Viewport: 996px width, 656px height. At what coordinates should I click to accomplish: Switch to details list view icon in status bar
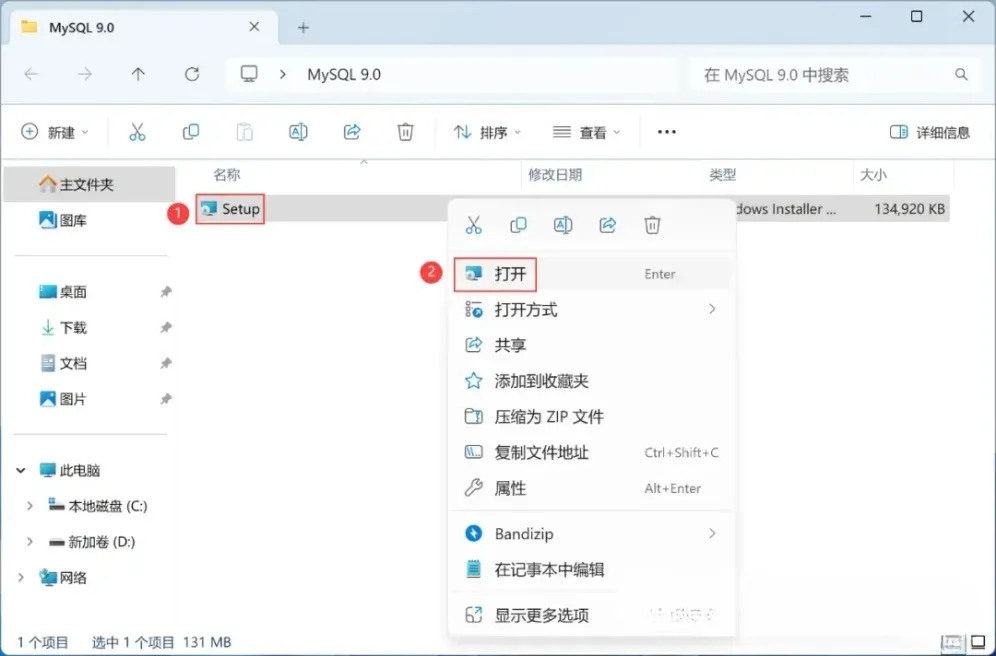(x=952, y=643)
